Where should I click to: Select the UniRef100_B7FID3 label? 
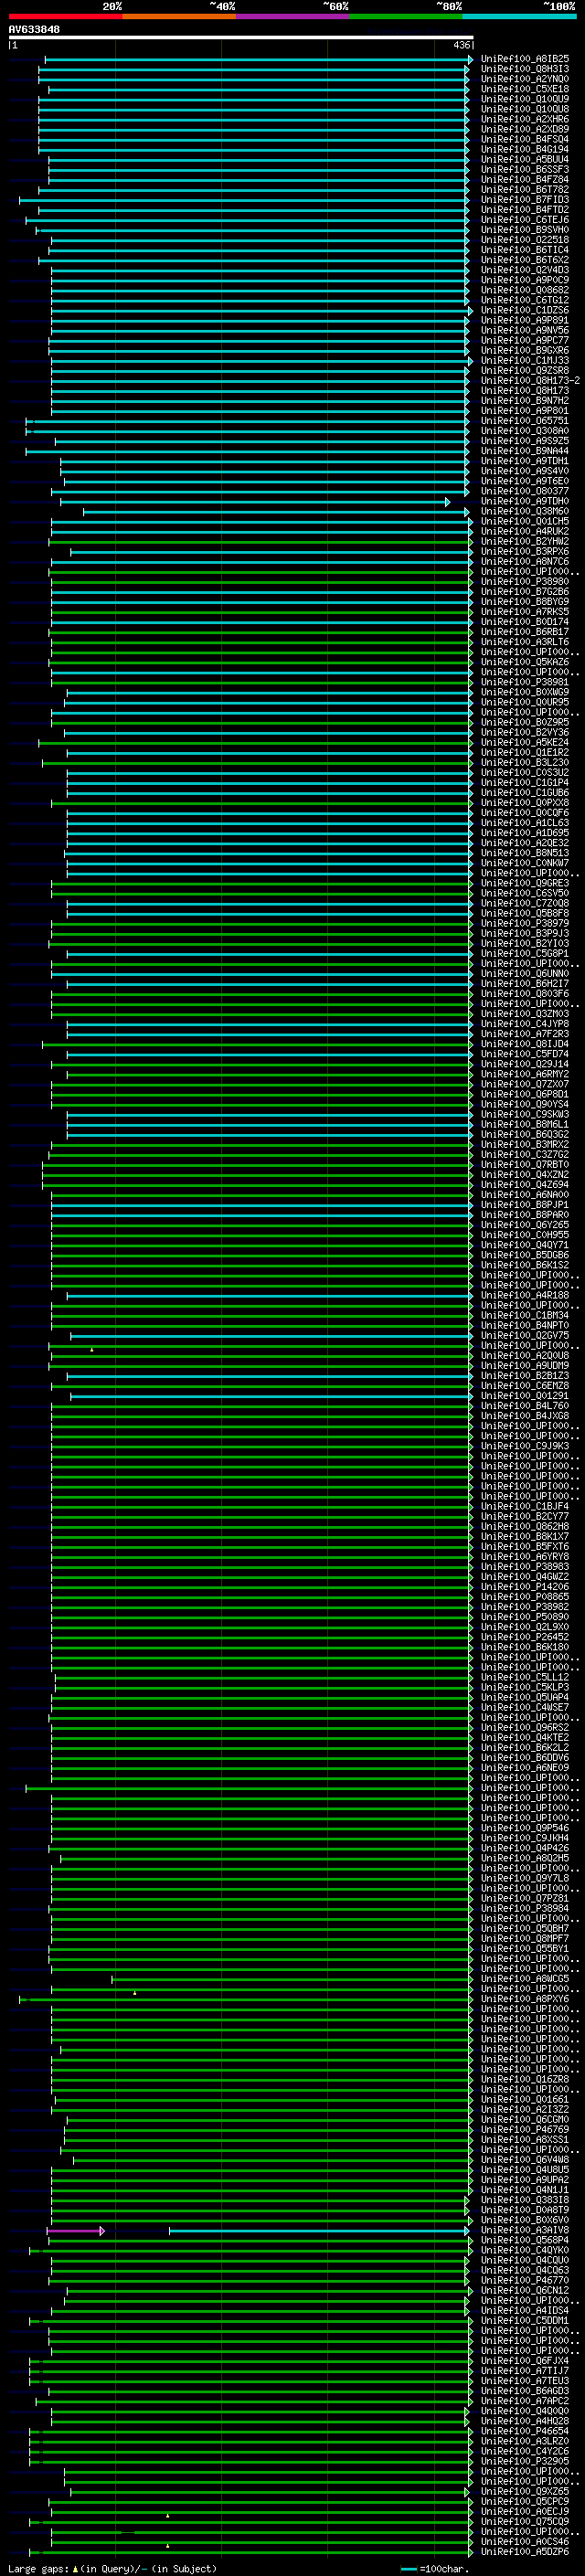(525, 200)
